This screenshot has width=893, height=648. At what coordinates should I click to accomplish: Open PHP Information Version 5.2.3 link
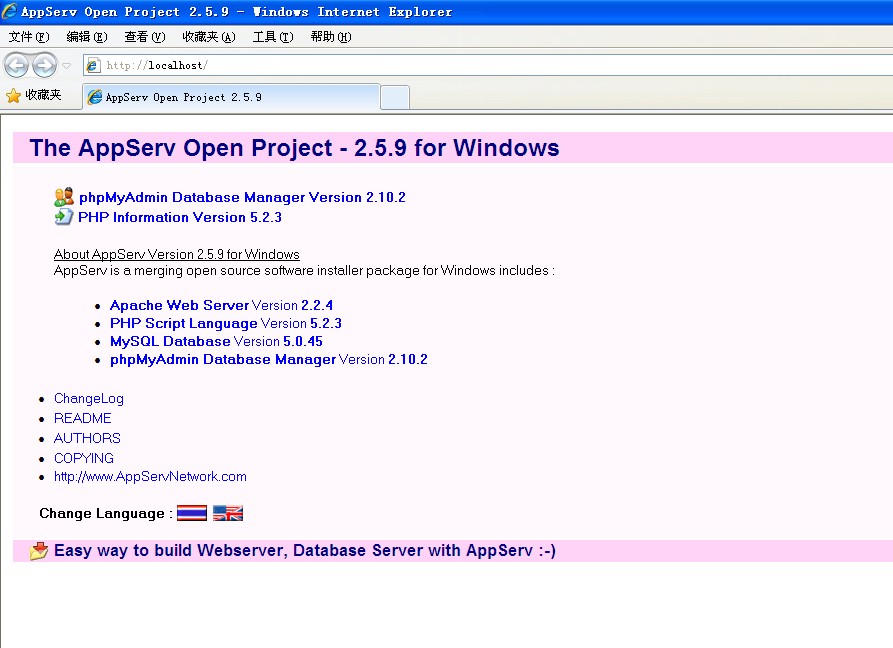[179, 217]
